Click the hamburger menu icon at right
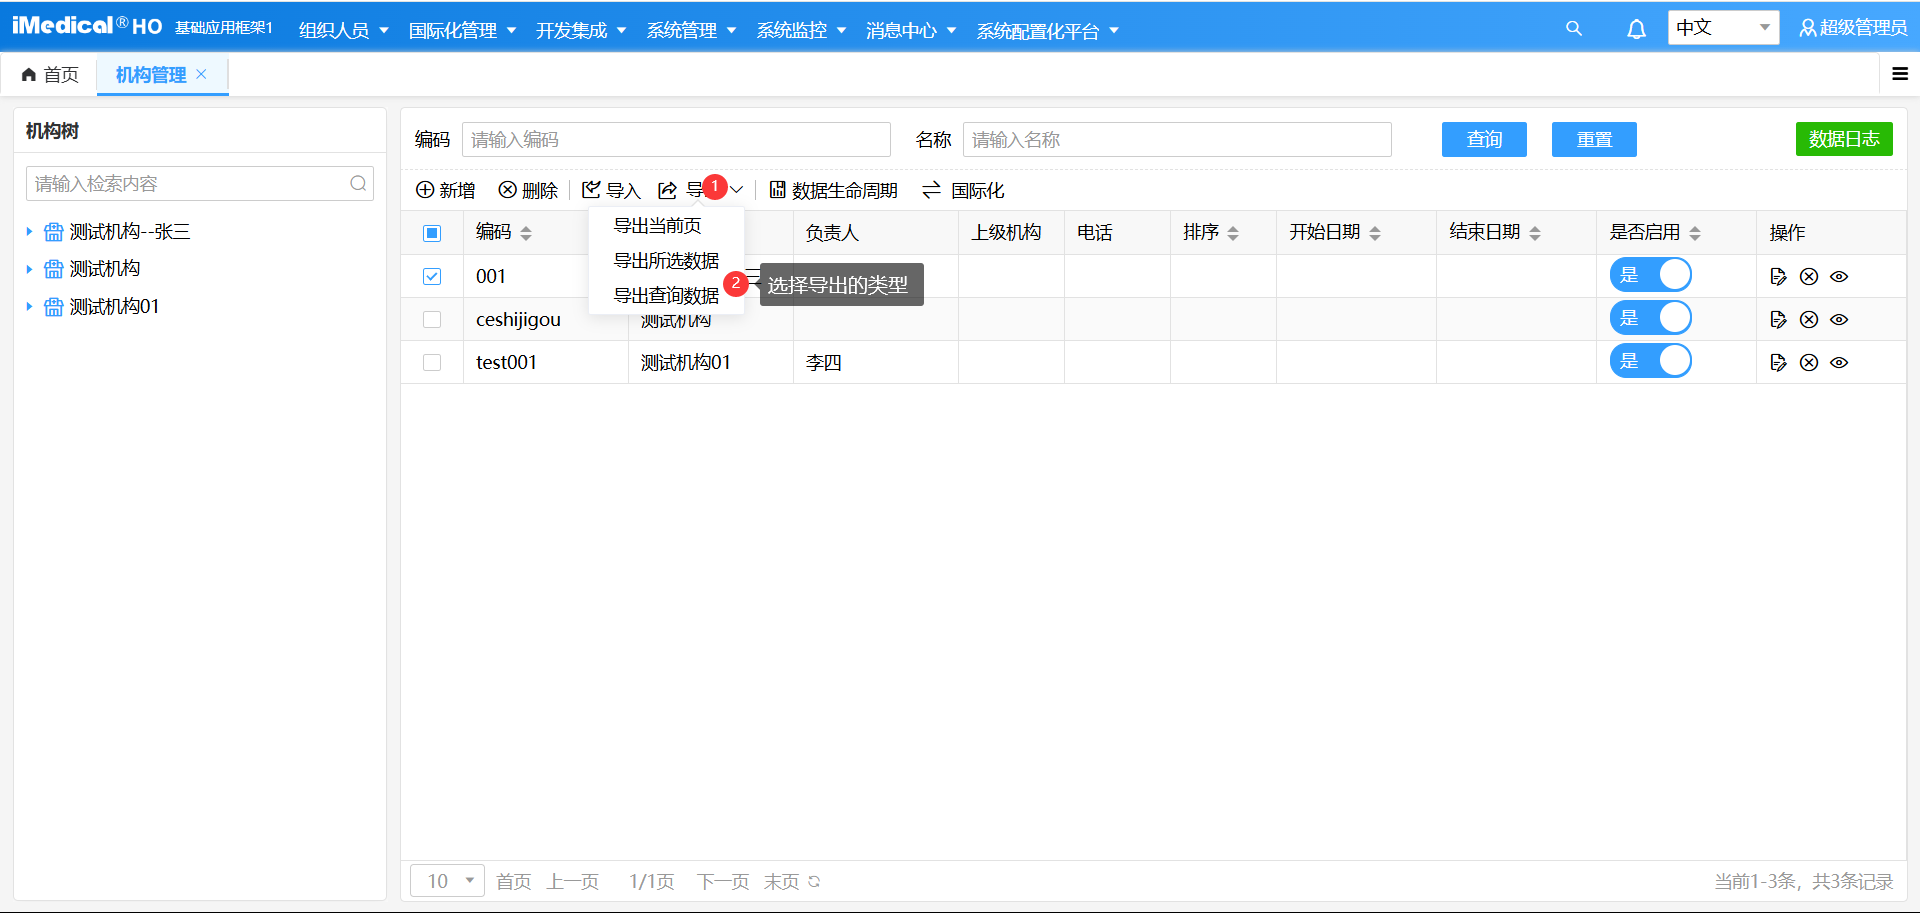Viewport: 1920px width, 913px height. coord(1899,74)
